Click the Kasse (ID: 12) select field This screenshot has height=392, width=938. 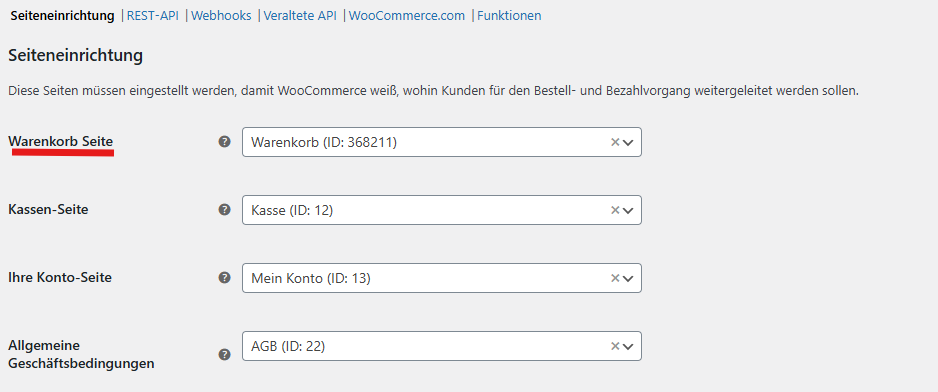click(x=441, y=210)
